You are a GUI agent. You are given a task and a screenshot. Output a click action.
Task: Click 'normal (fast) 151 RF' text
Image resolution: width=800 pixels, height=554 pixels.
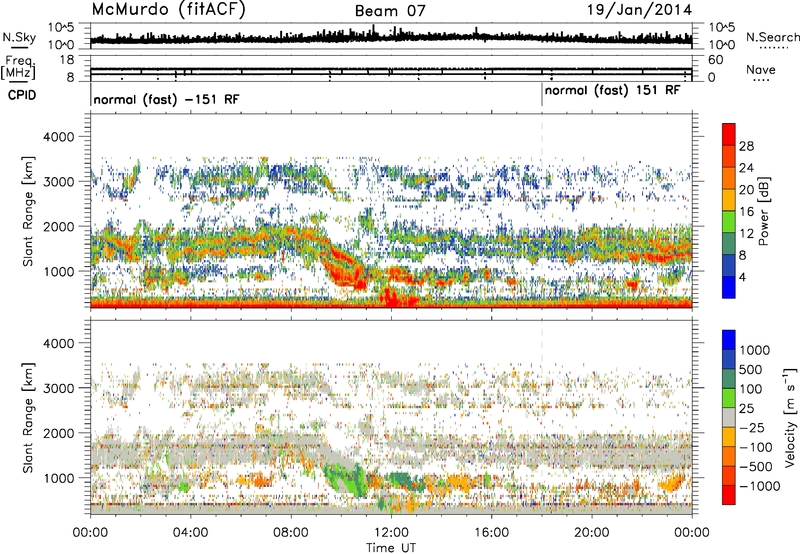(612, 91)
